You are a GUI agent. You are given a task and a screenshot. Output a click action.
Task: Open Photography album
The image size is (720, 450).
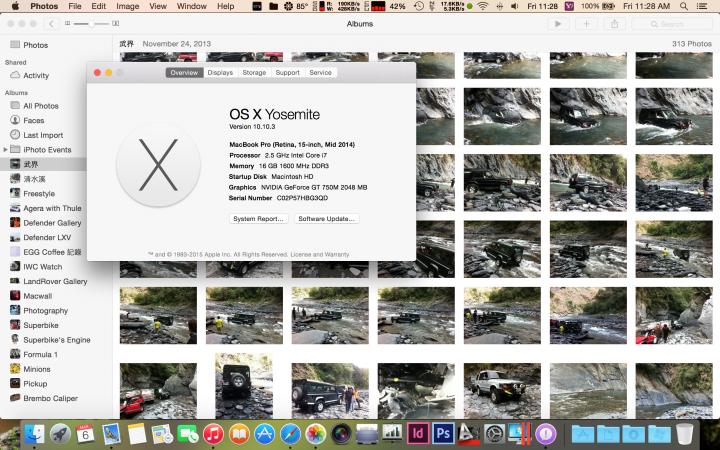(44, 310)
